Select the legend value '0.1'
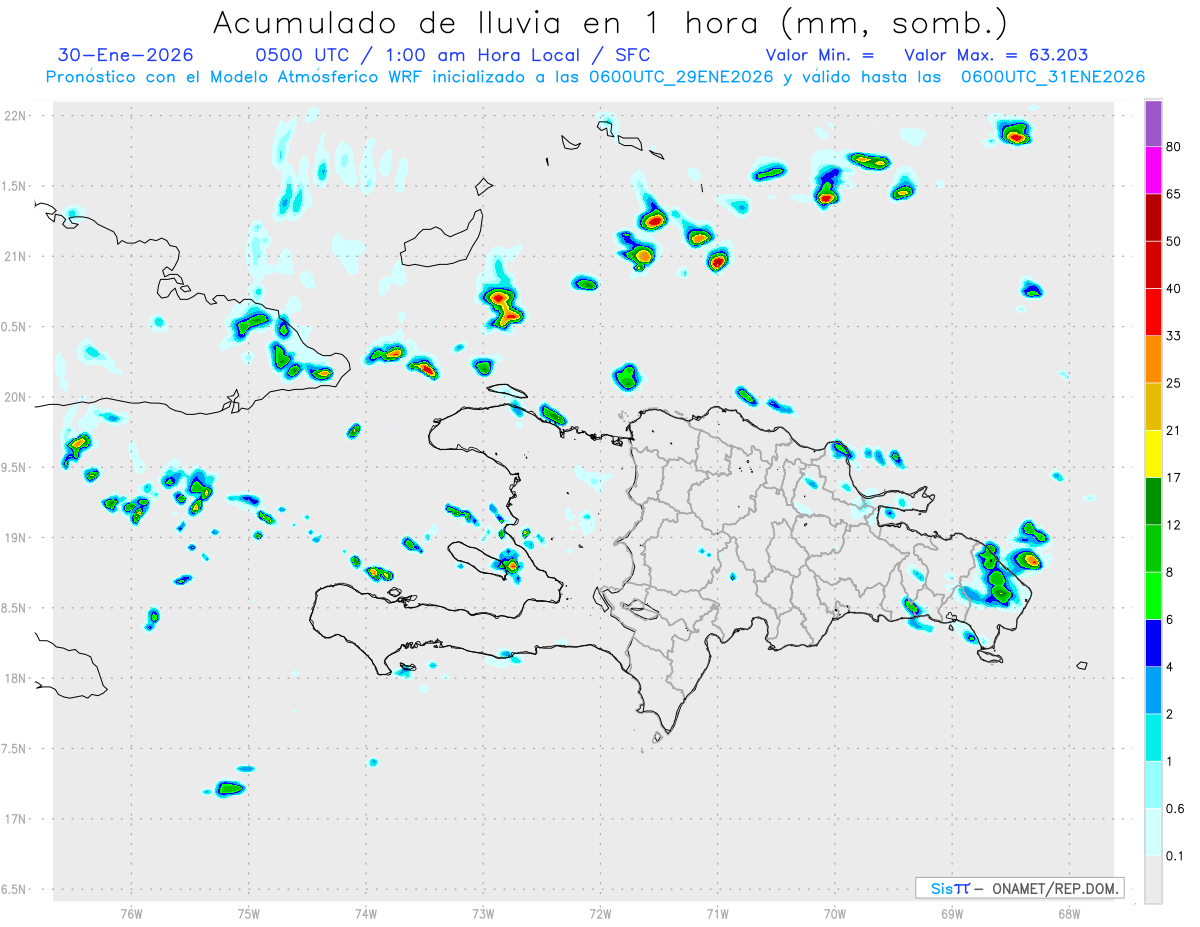This screenshot has width=1200, height=927. click(1176, 856)
